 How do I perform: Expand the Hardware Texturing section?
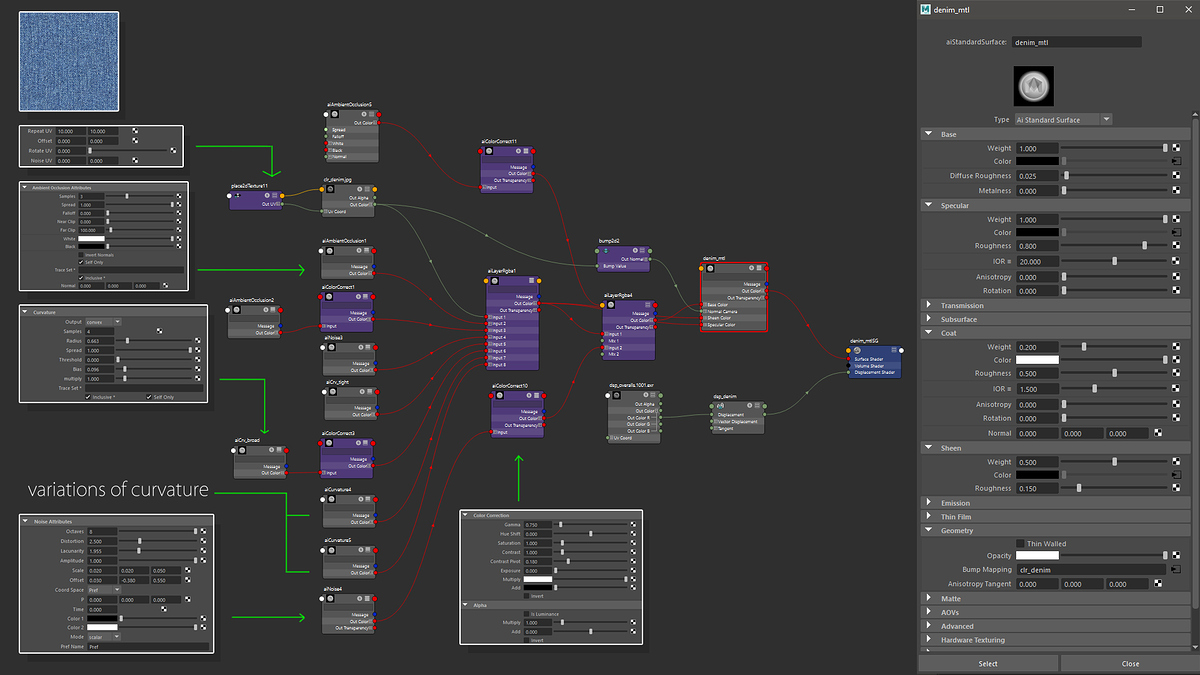click(x=929, y=640)
